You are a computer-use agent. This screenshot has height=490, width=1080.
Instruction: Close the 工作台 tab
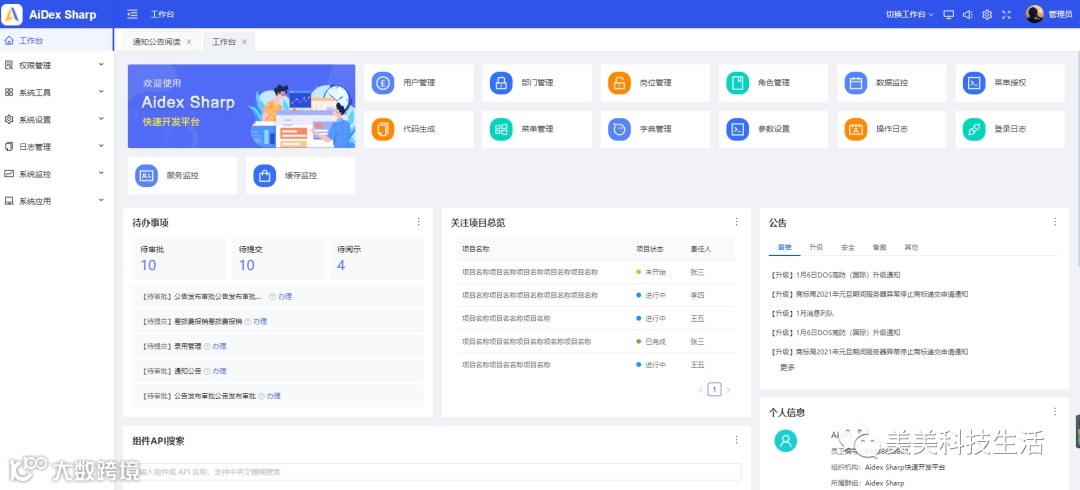coord(244,42)
